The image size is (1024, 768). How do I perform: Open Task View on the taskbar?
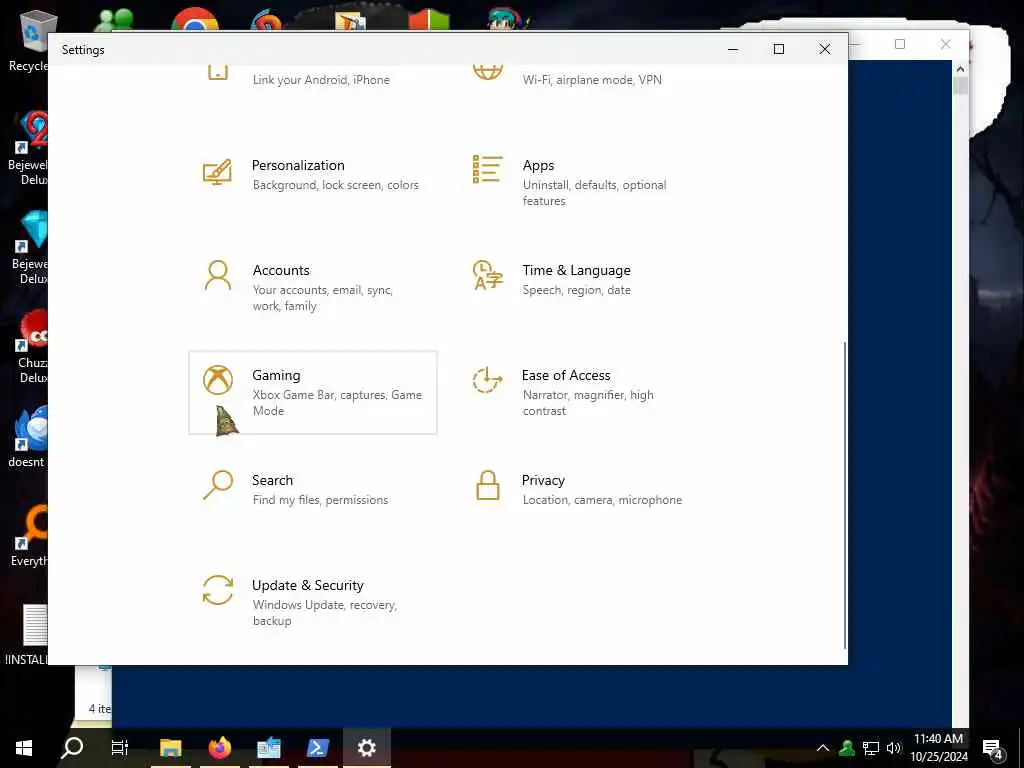pos(120,748)
